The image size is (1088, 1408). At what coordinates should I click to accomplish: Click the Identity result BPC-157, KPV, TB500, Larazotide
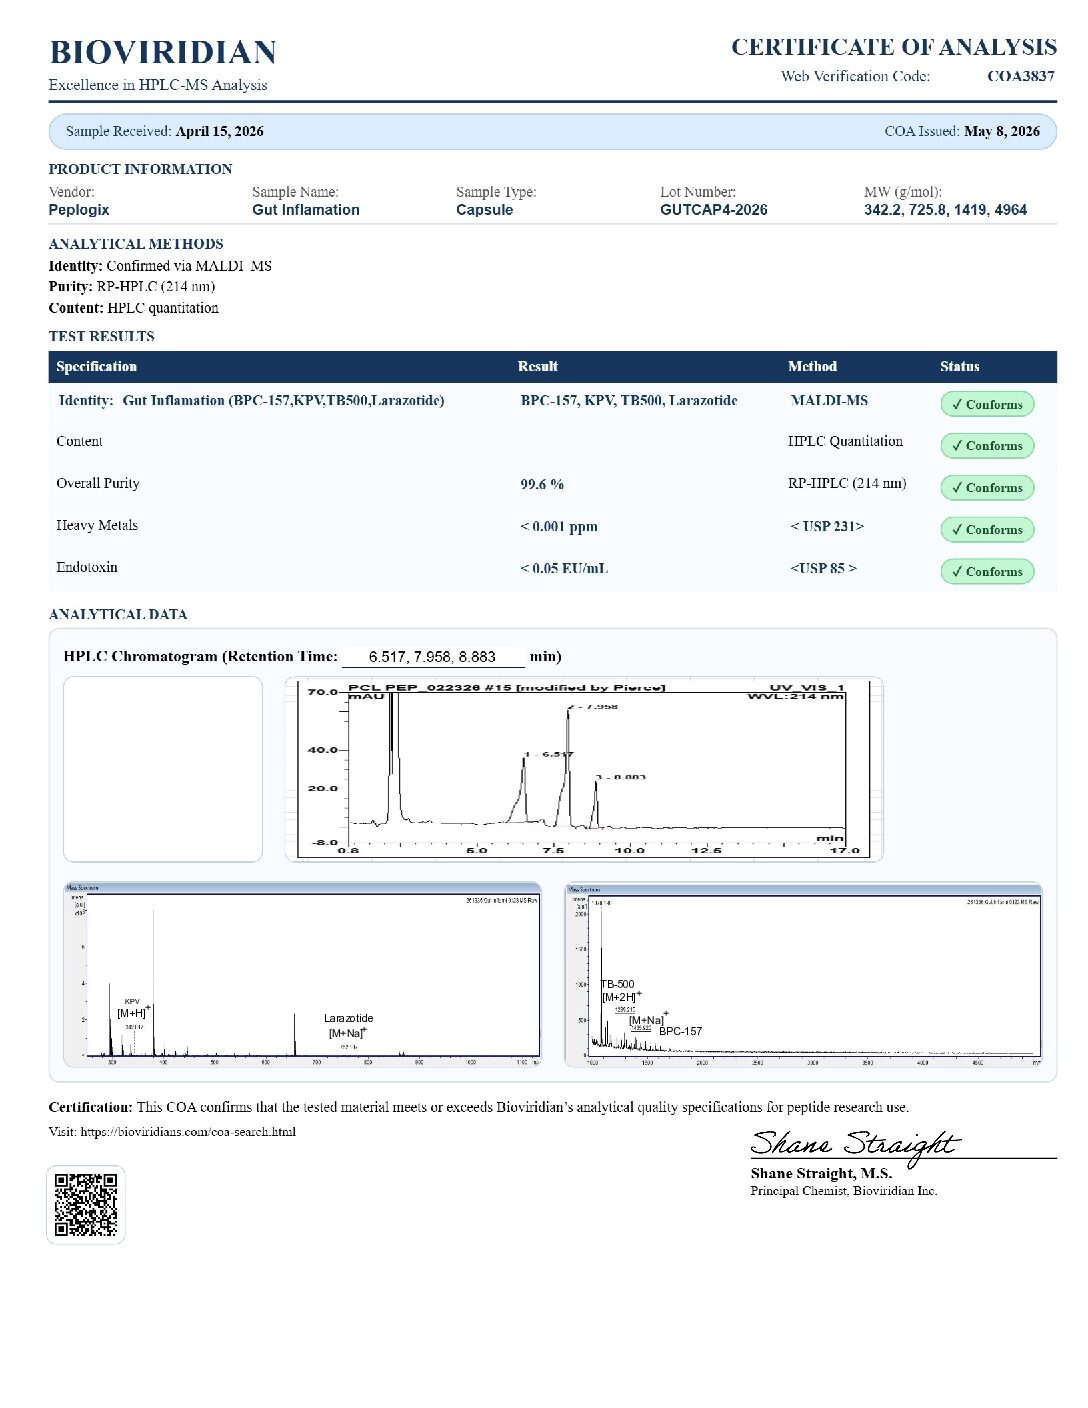[x=629, y=400]
